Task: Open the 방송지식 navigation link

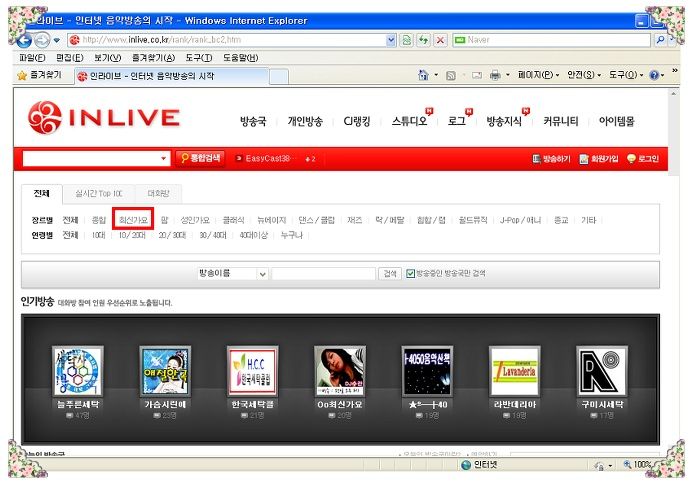Action: point(504,122)
